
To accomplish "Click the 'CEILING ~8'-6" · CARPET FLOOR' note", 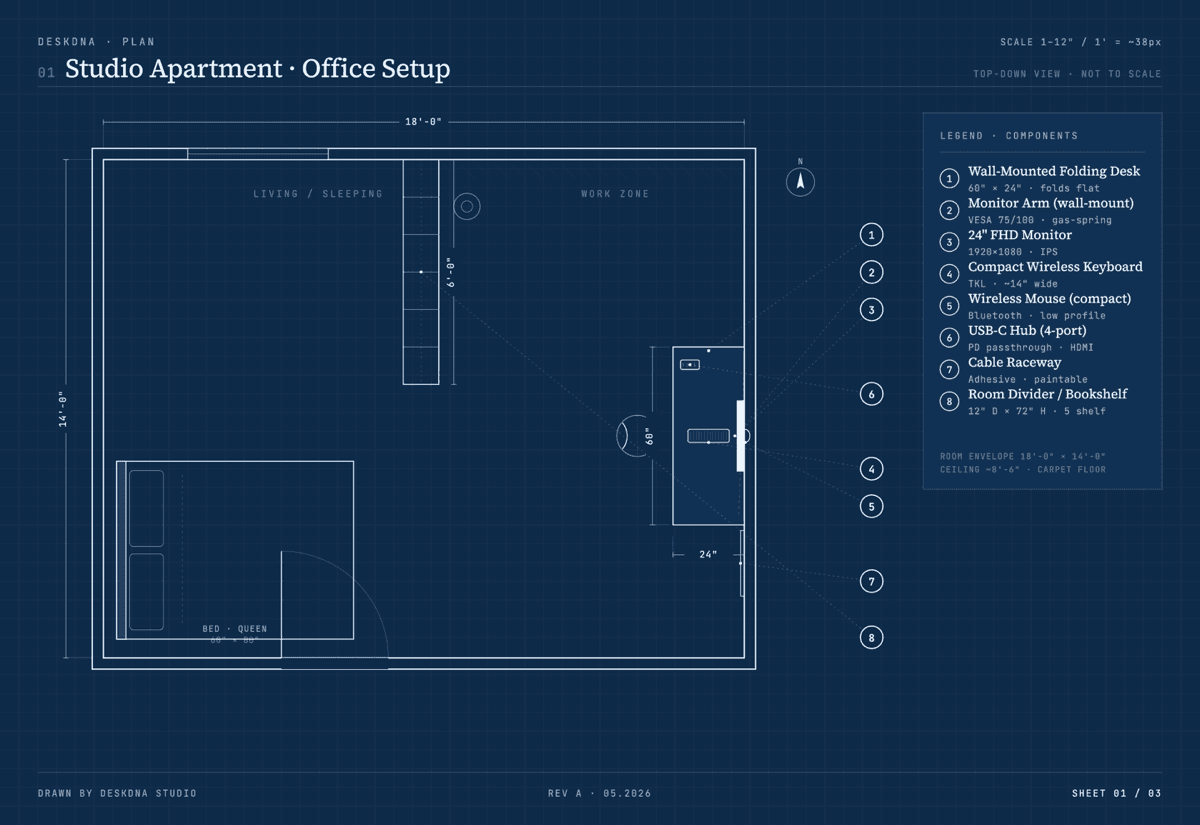I will [x=1023, y=470].
